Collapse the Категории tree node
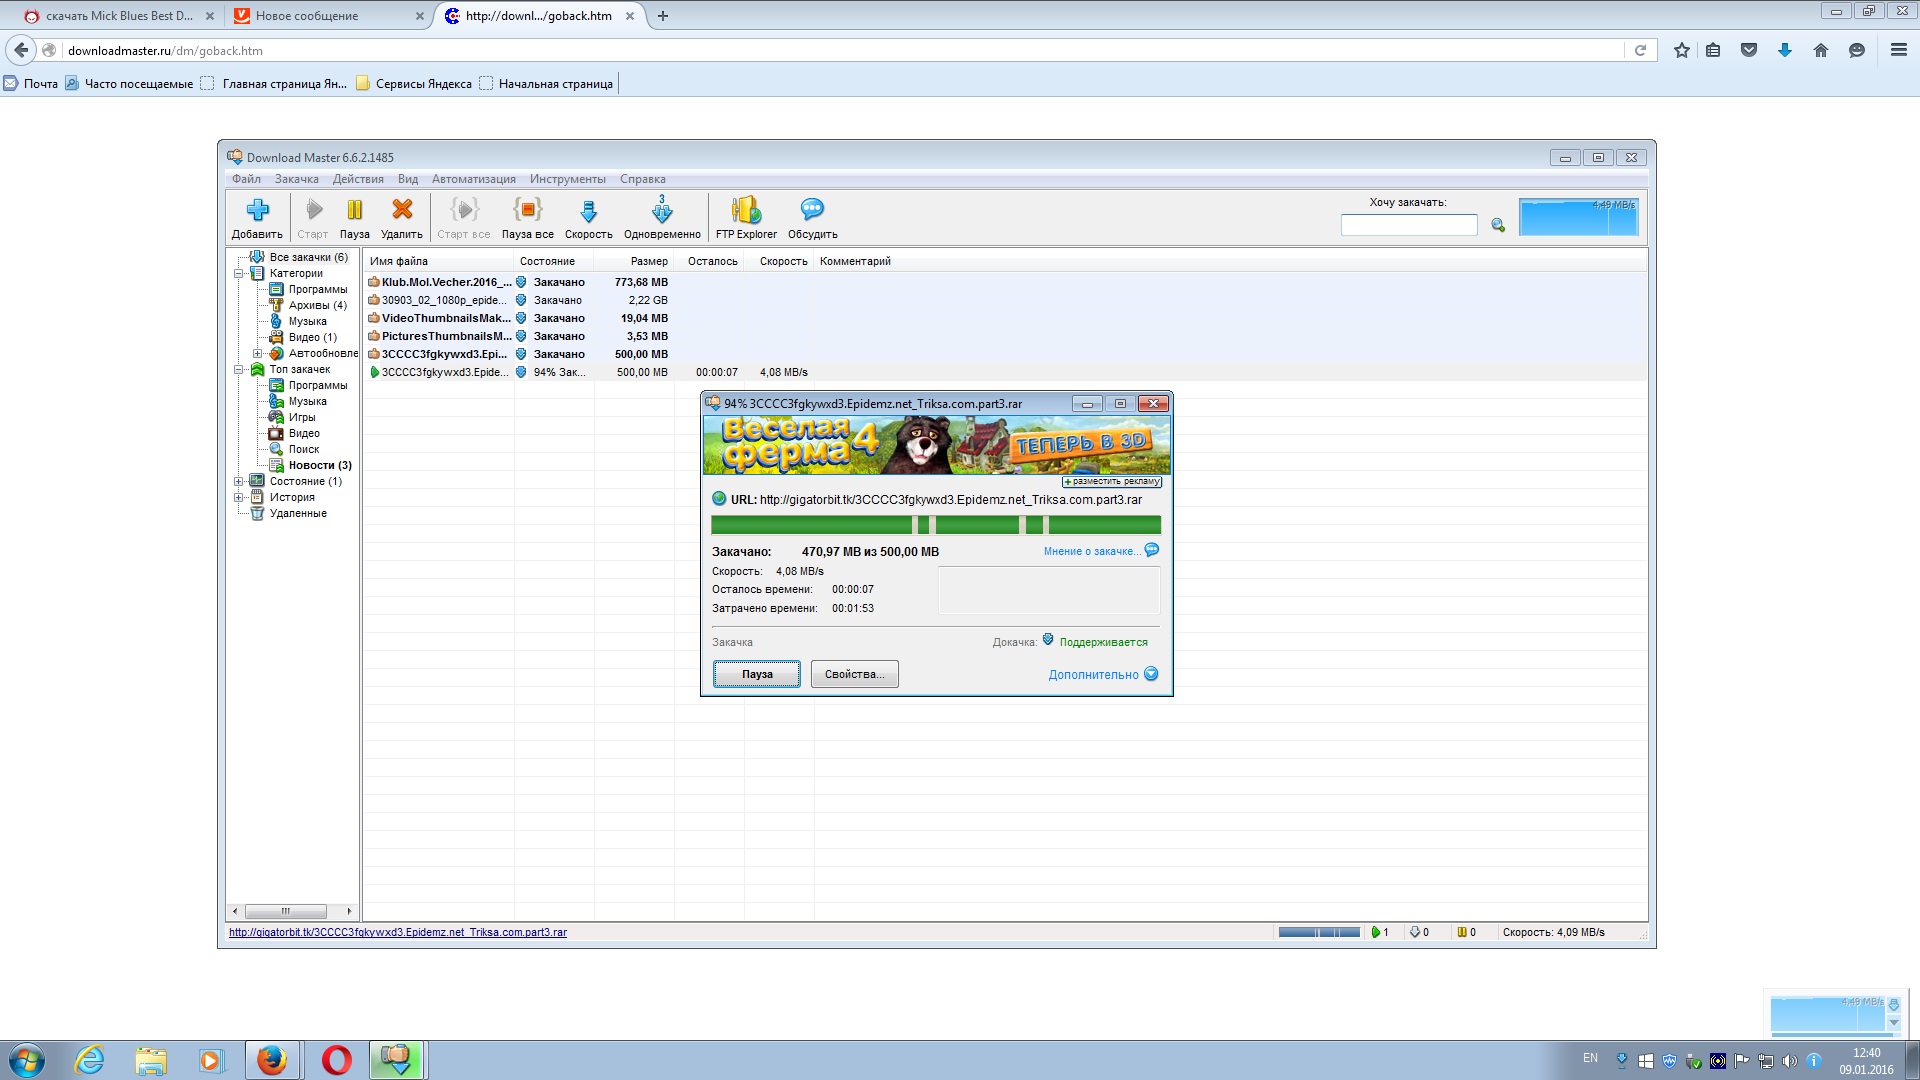 coord(239,273)
